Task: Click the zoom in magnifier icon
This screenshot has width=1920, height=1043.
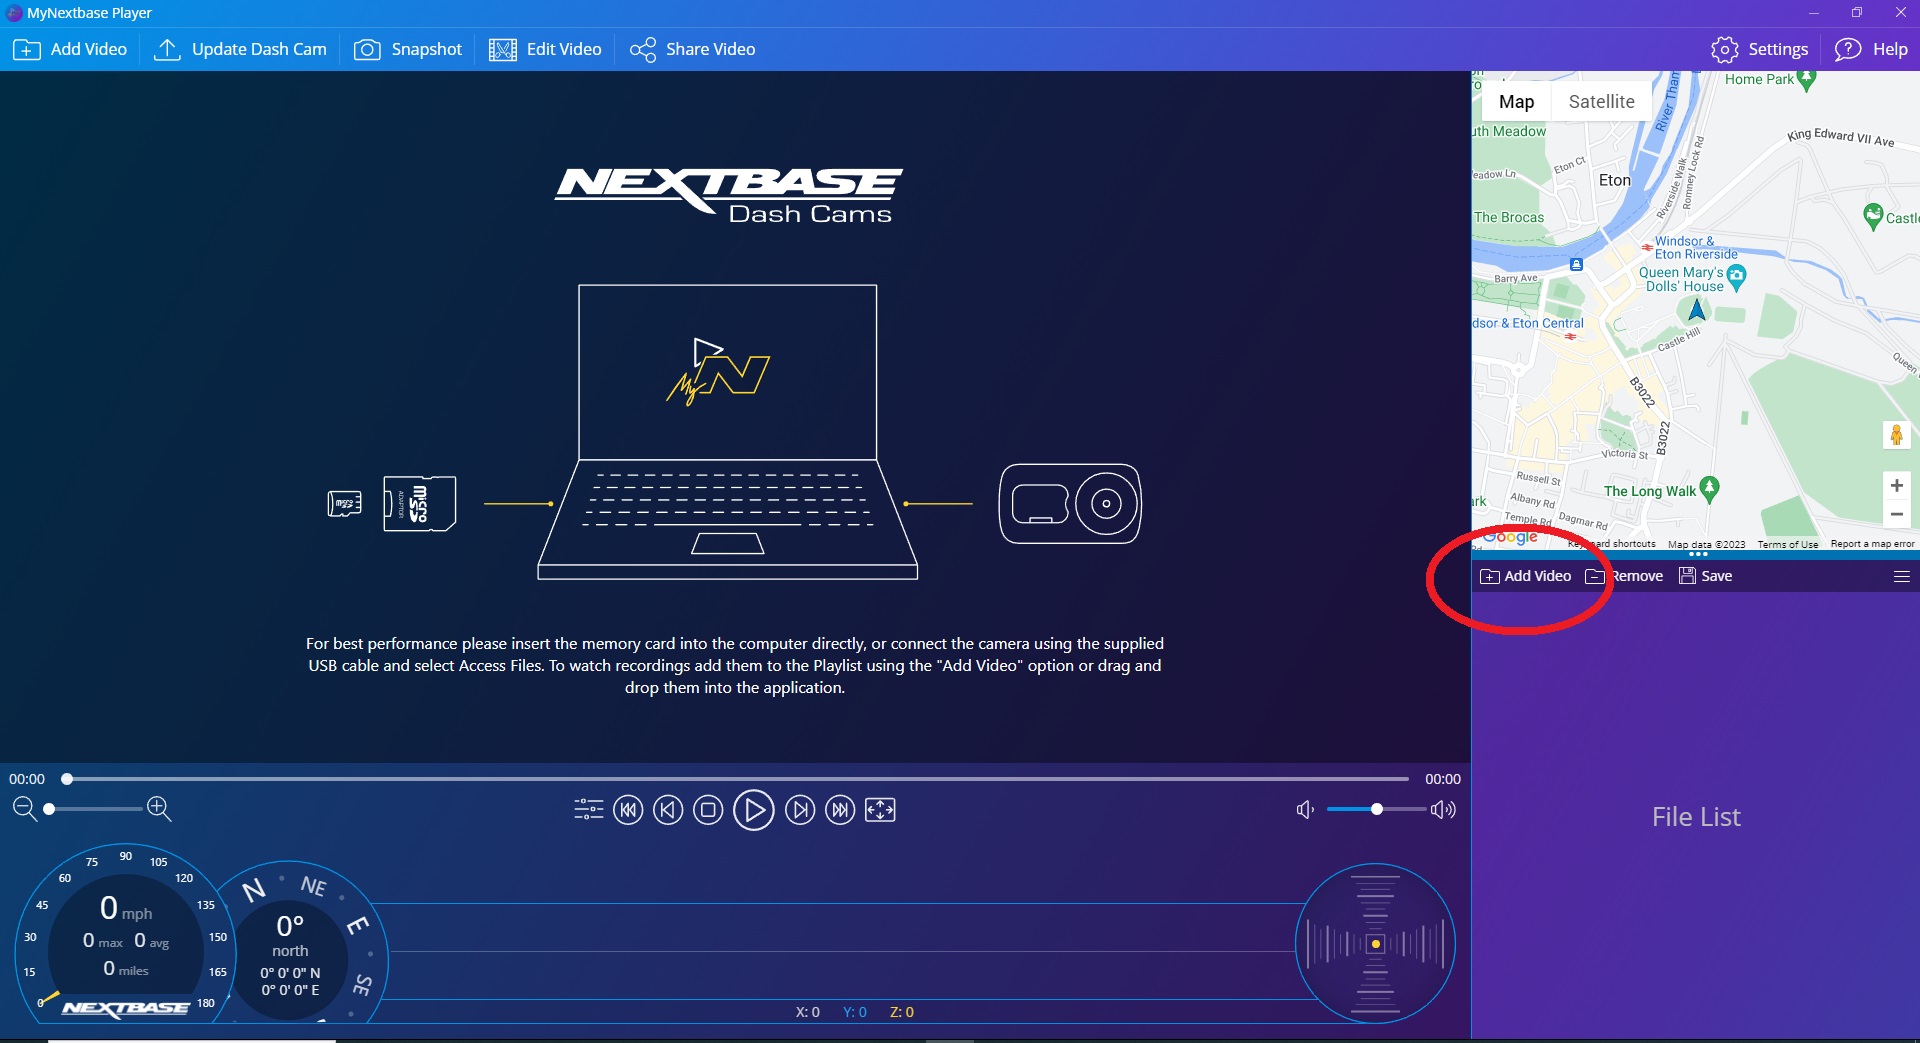Action: tap(159, 809)
